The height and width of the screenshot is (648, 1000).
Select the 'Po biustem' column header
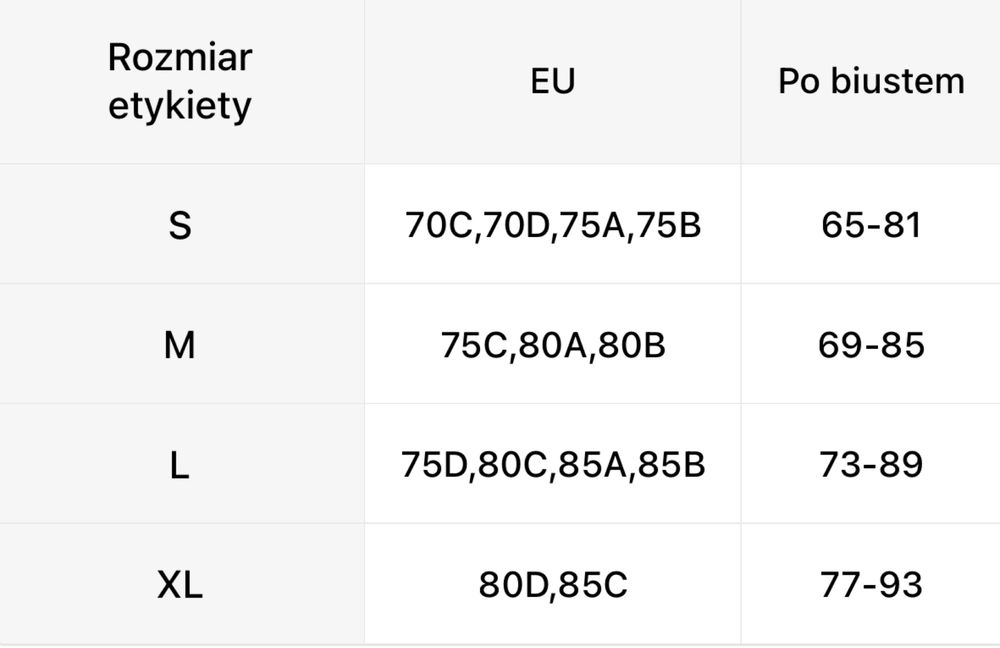point(871,81)
